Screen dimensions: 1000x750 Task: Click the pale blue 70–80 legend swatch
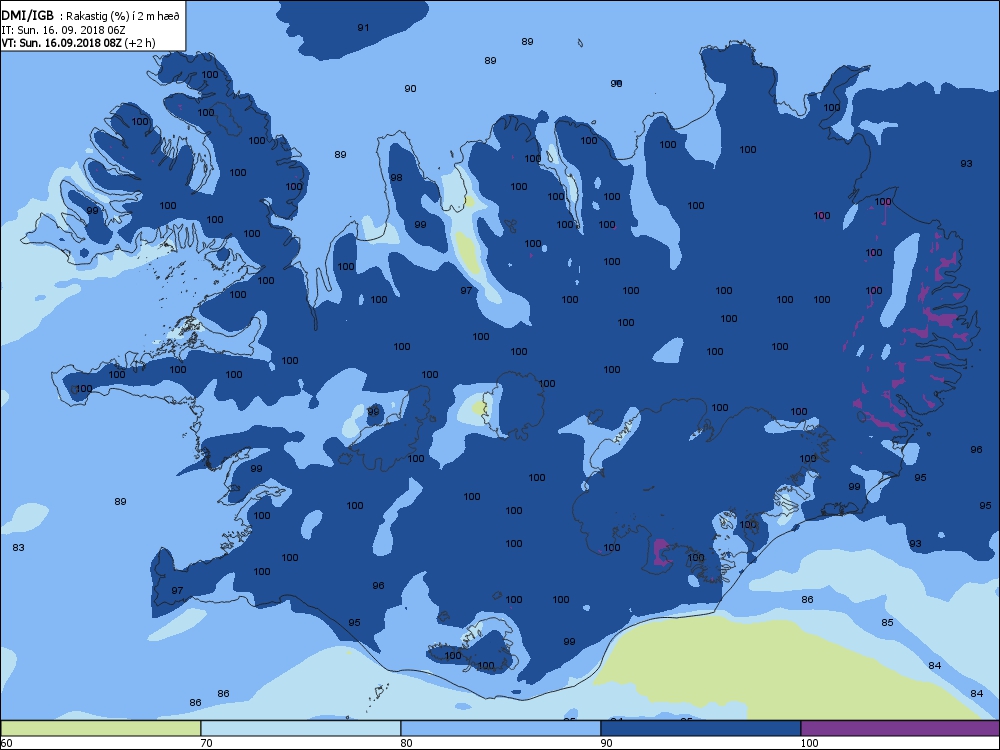300,728
